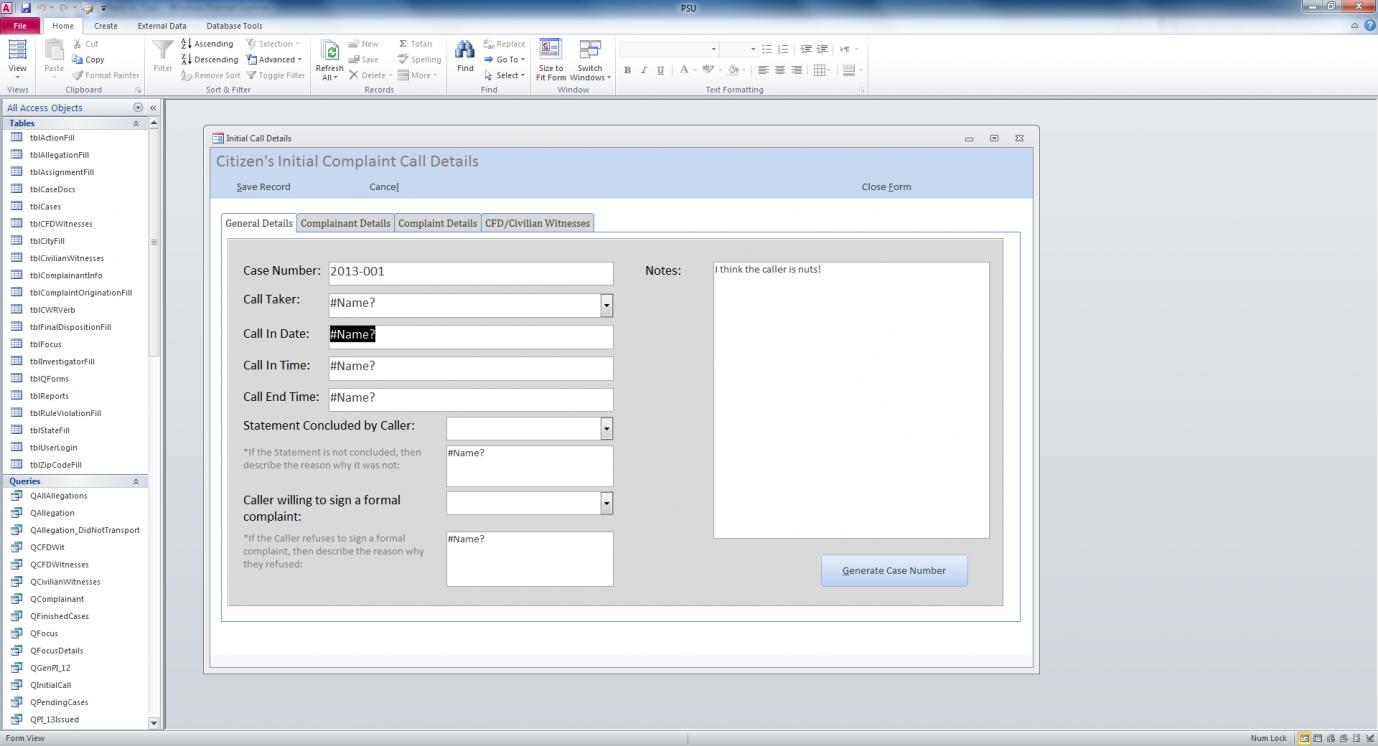Toggle center text alignment

pos(780,70)
